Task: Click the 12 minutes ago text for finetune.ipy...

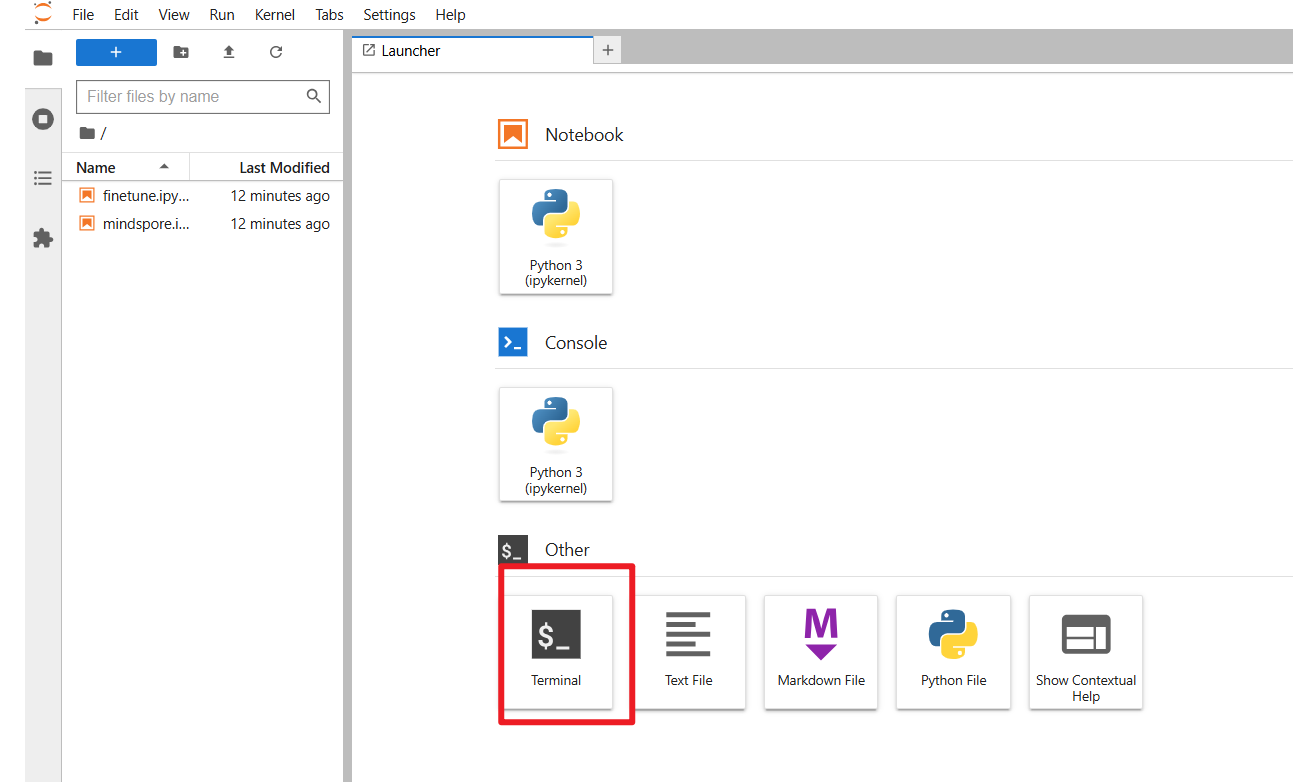Action: point(280,196)
